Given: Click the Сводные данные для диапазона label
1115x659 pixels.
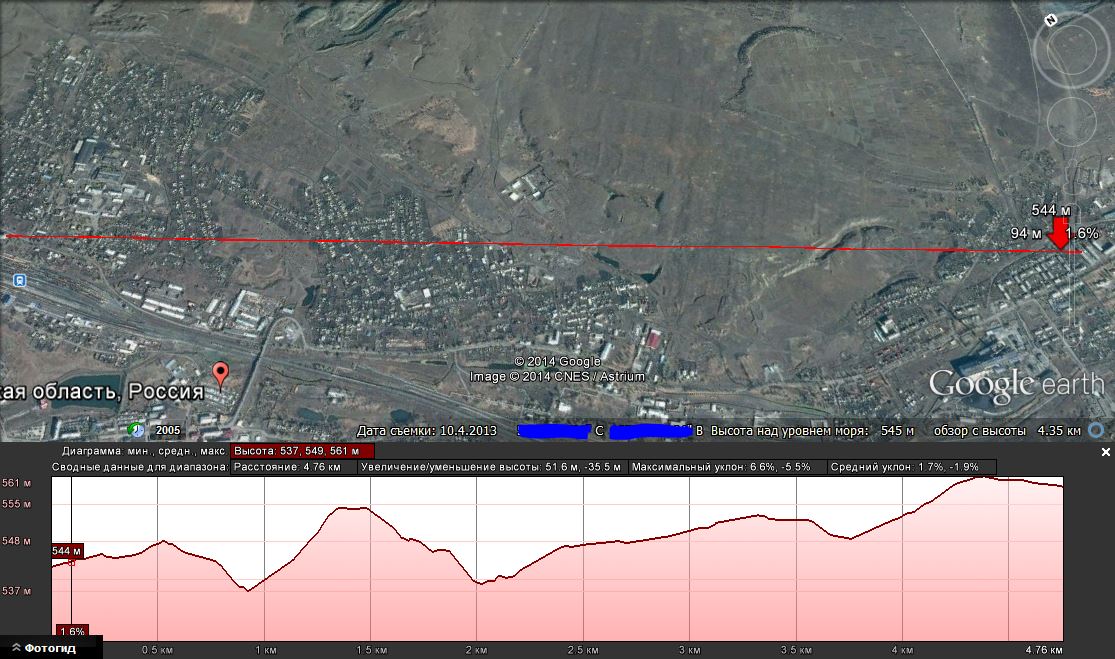Looking at the screenshot, I should point(140,467).
